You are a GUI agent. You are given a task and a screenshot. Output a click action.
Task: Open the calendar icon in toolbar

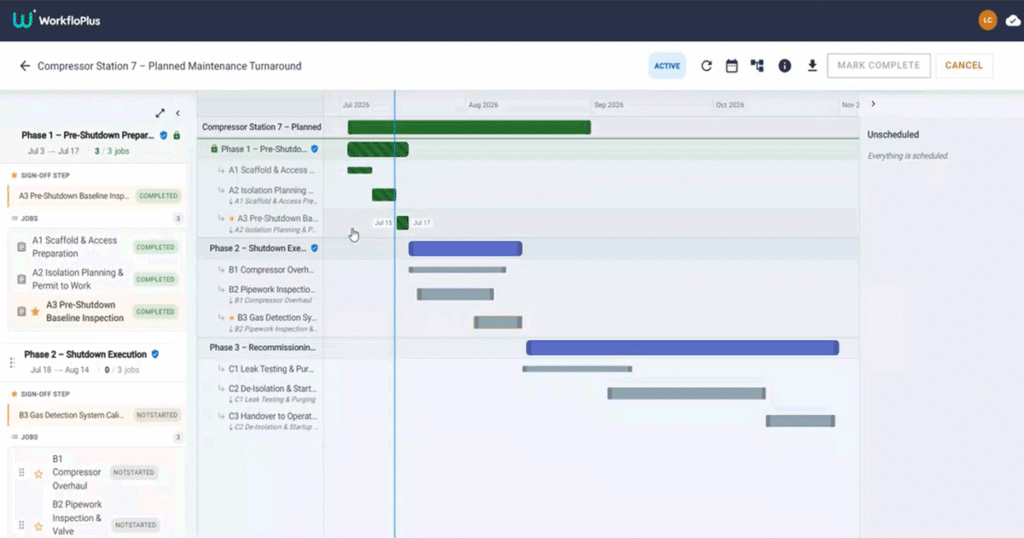click(x=731, y=66)
